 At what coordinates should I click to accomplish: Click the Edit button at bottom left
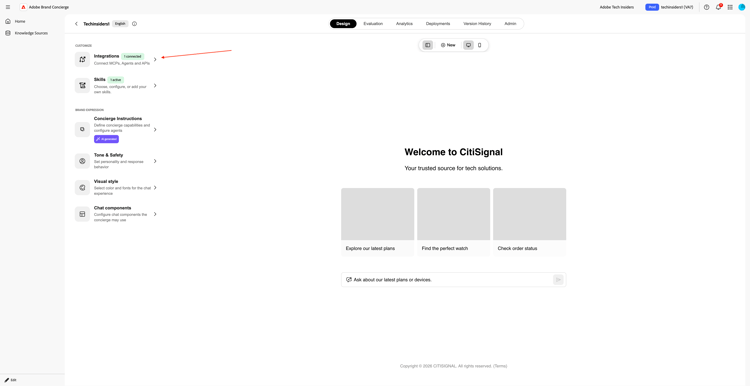click(11, 380)
